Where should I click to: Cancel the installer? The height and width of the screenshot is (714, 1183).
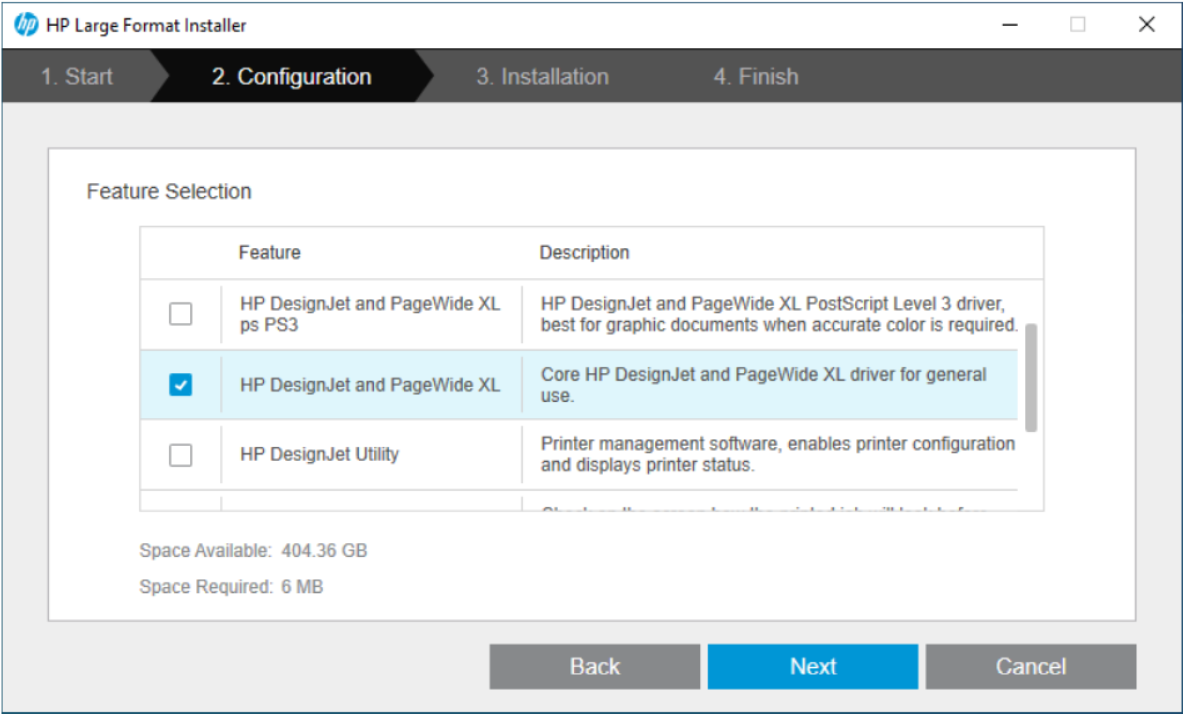pyautogui.click(x=1030, y=666)
